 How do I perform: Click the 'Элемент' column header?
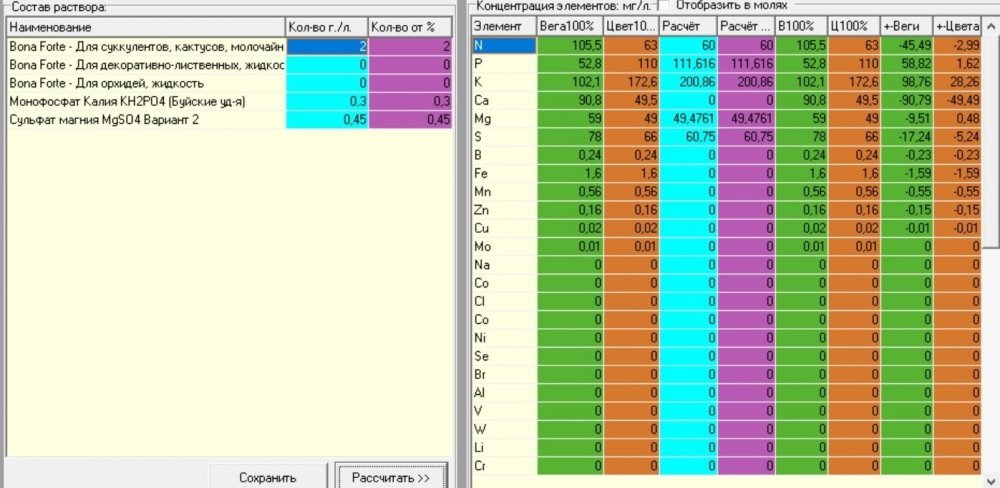coord(504,27)
